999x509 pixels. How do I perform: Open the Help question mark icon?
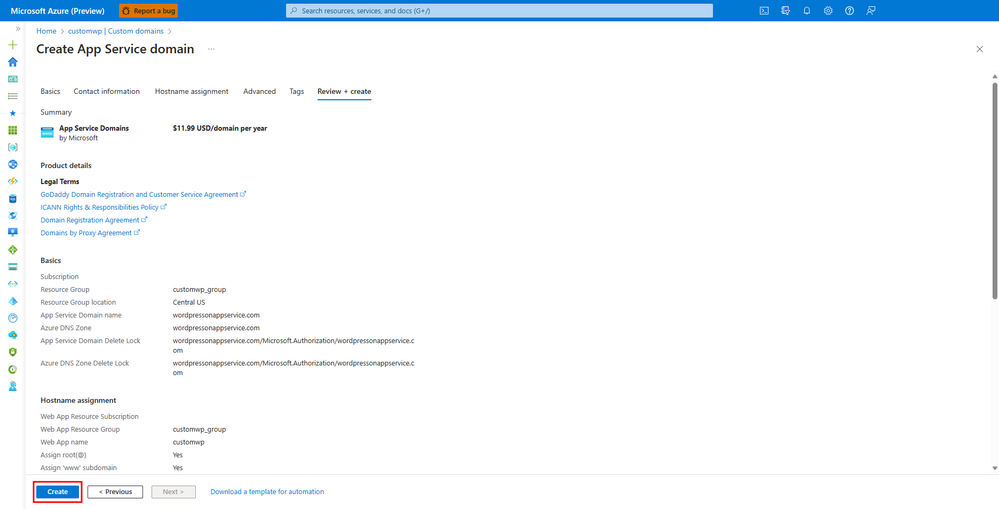(x=849, y=11)
